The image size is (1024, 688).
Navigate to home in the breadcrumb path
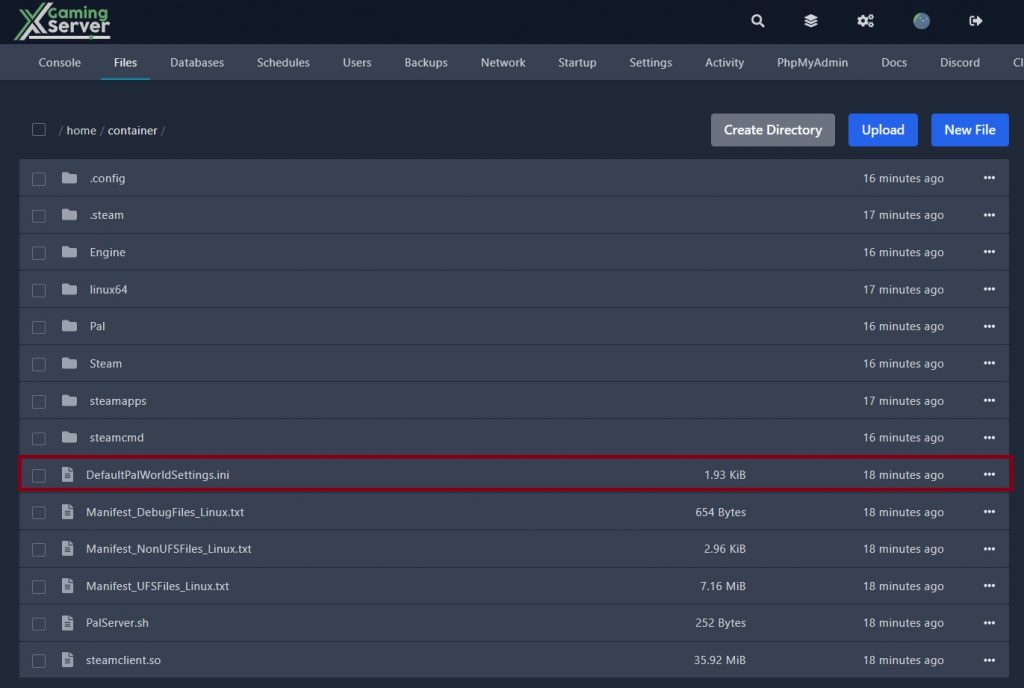pos(81,130)
